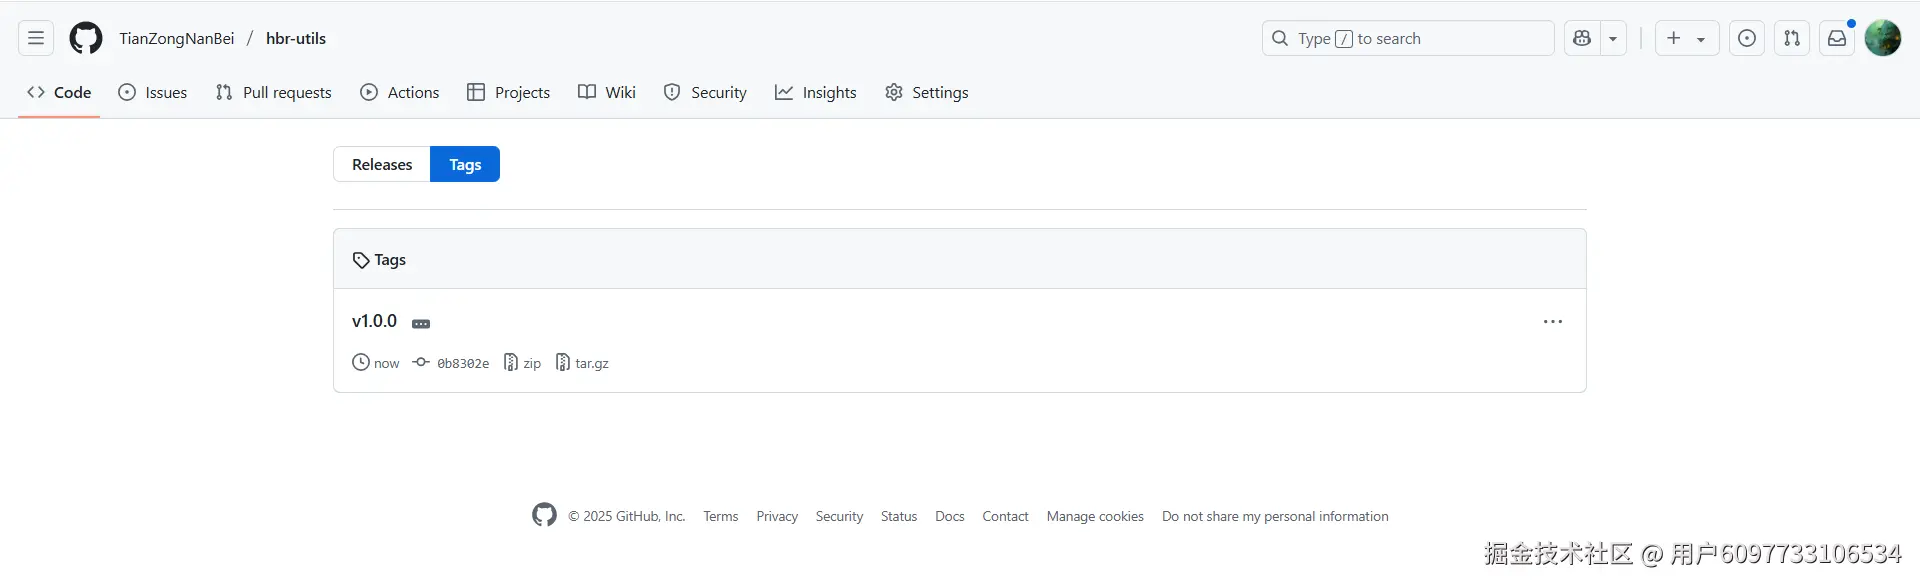The height and width of the screenshot is (586, 1920).
Task: Click footer GitHub logo
Action: tap(544, 515)
